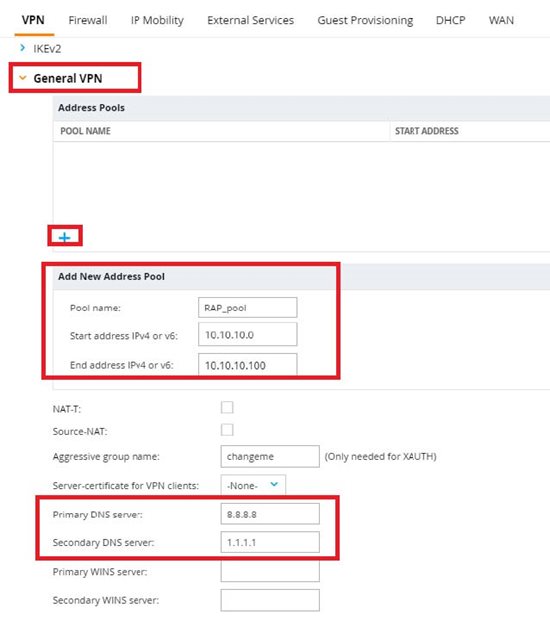Open the IP Mobility tab
The height and width of the screenshot is (620, 550).
pyautogui.click(x=157, y=20)
